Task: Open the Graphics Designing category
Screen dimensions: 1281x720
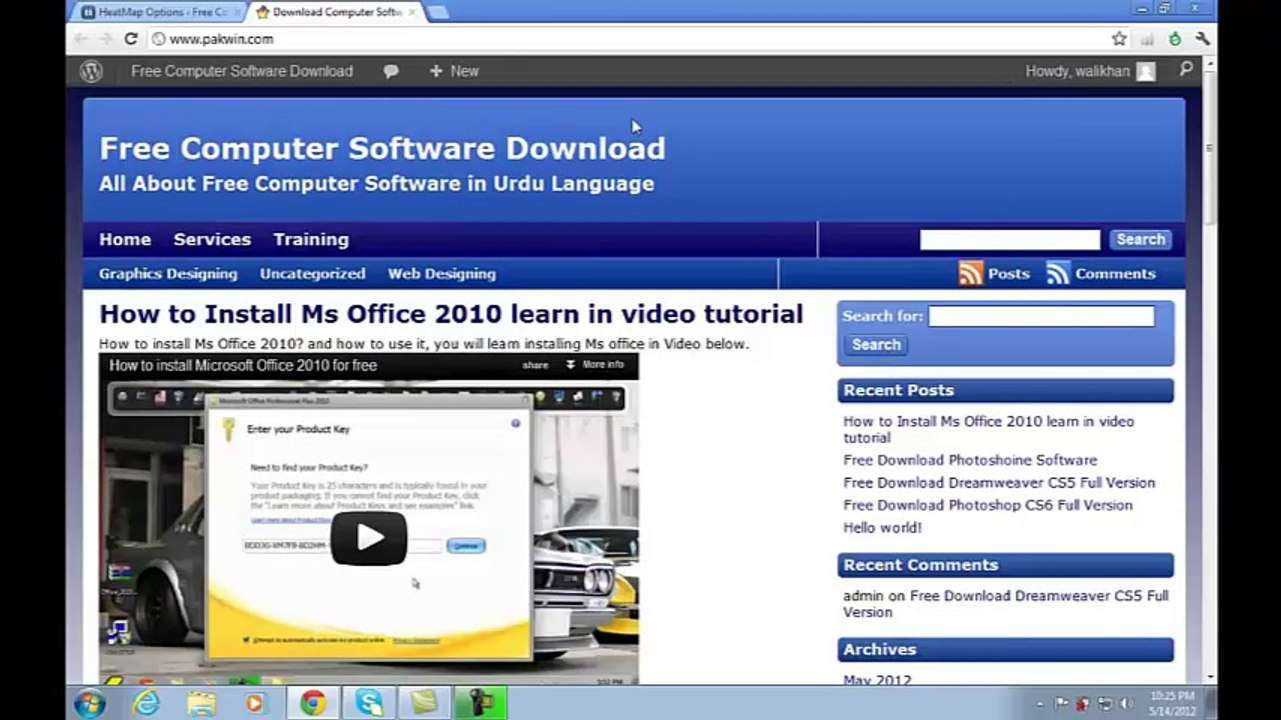Action: click(x=168, y=273)
